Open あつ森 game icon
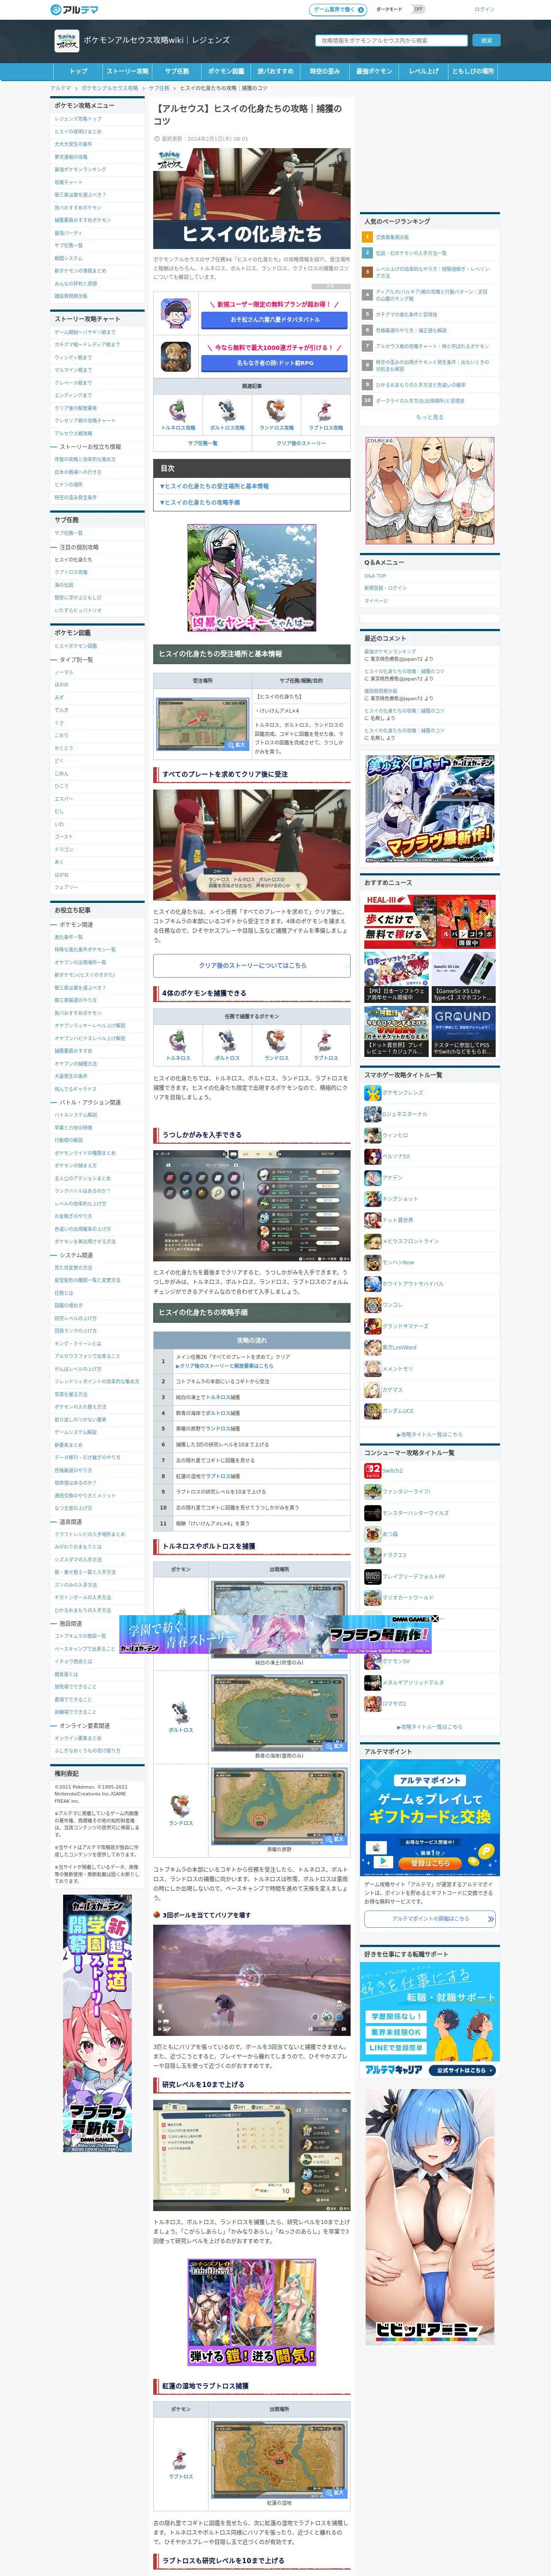 point(372,1534)
